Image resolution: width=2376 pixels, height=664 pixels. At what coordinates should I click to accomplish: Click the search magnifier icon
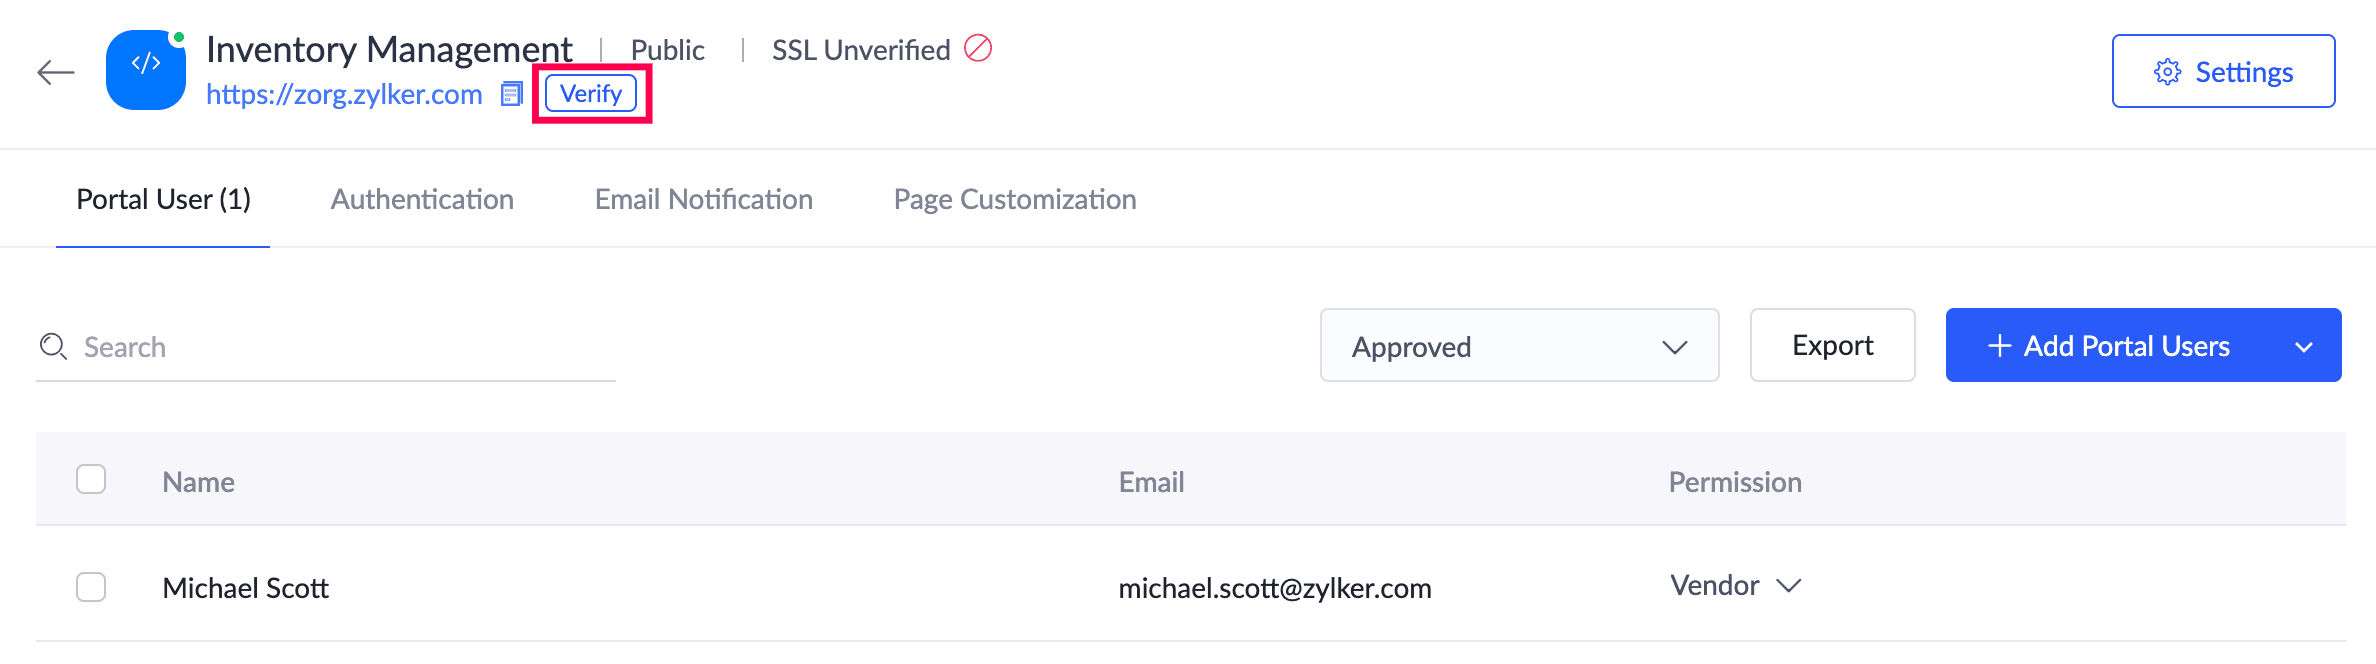[53, 347]
